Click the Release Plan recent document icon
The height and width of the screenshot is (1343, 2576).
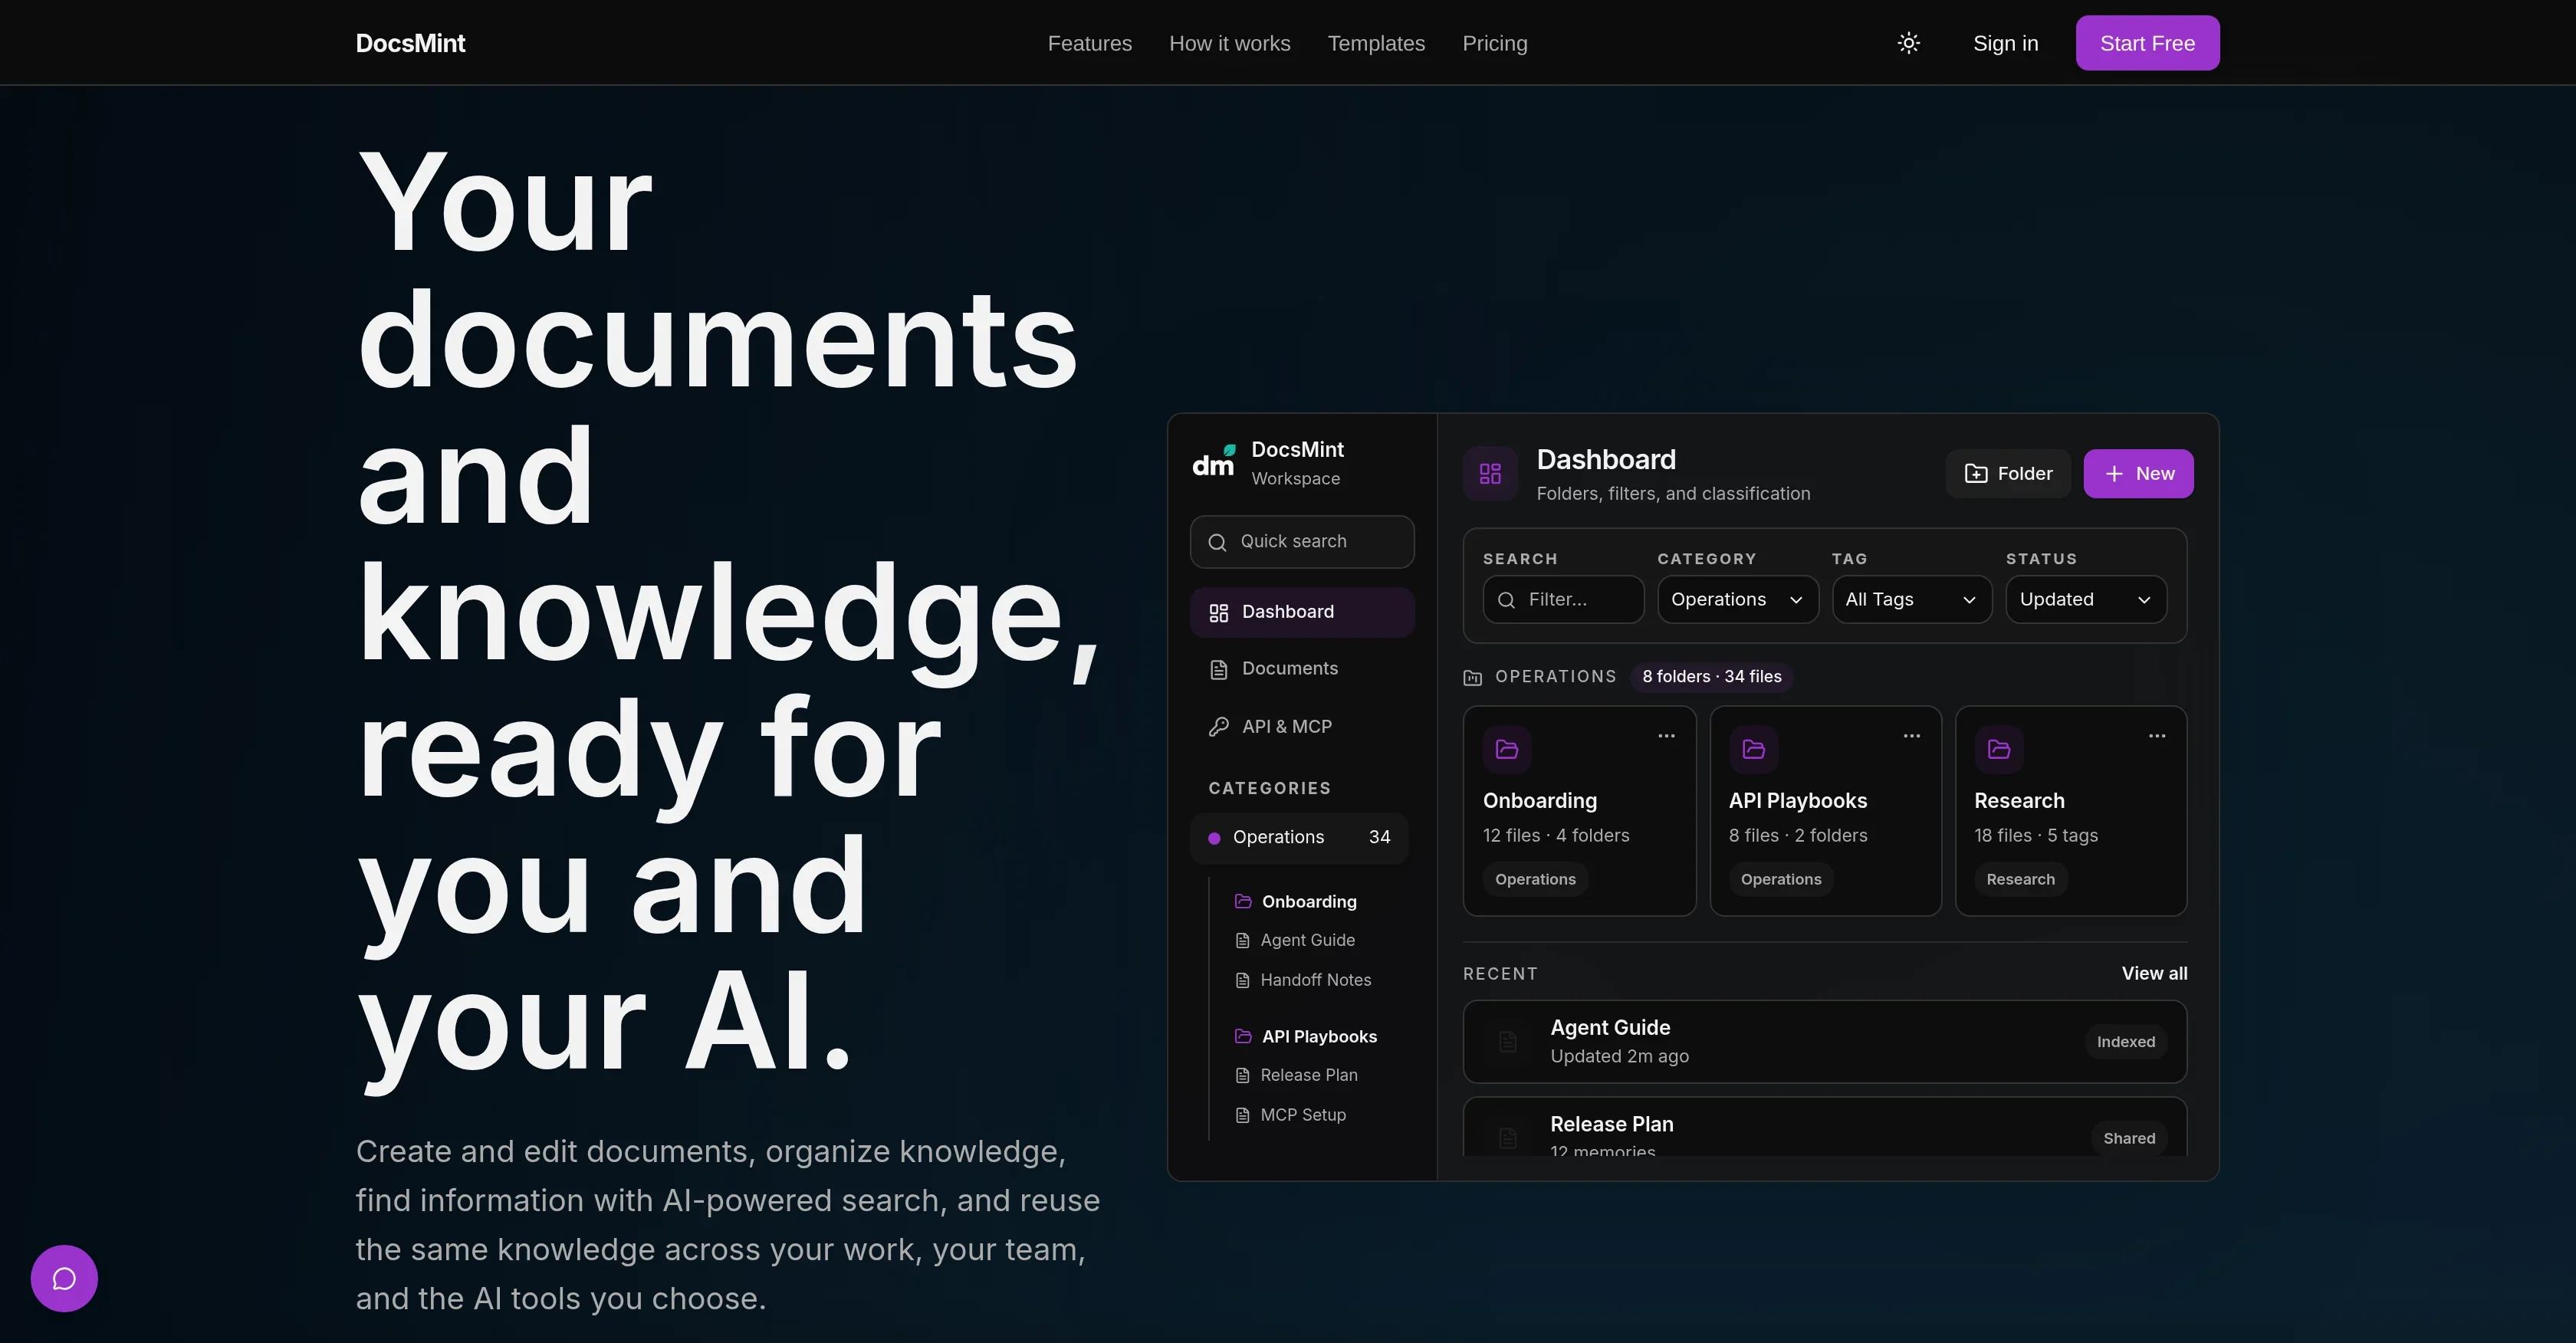(x=1508, y=1138)
